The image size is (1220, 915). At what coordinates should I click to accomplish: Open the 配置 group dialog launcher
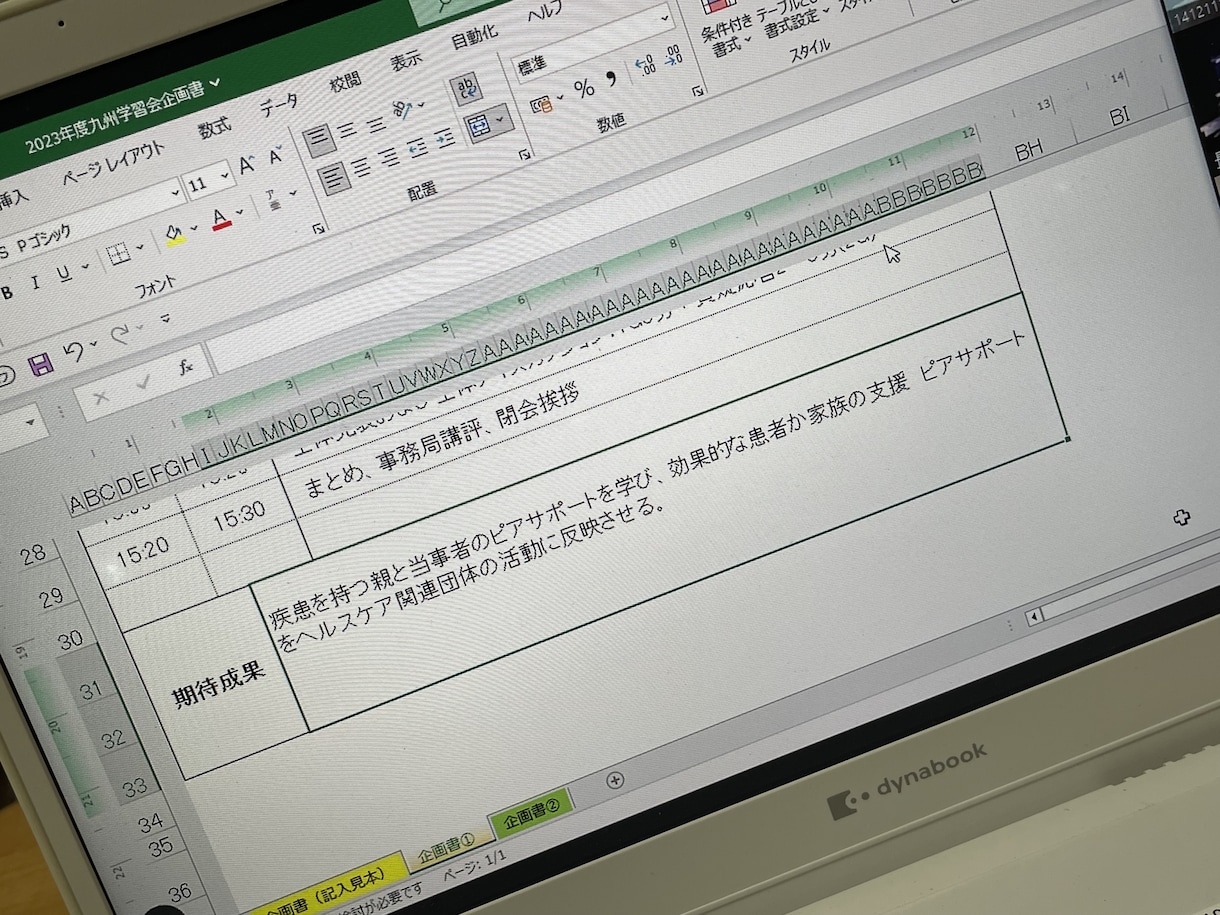523,156
